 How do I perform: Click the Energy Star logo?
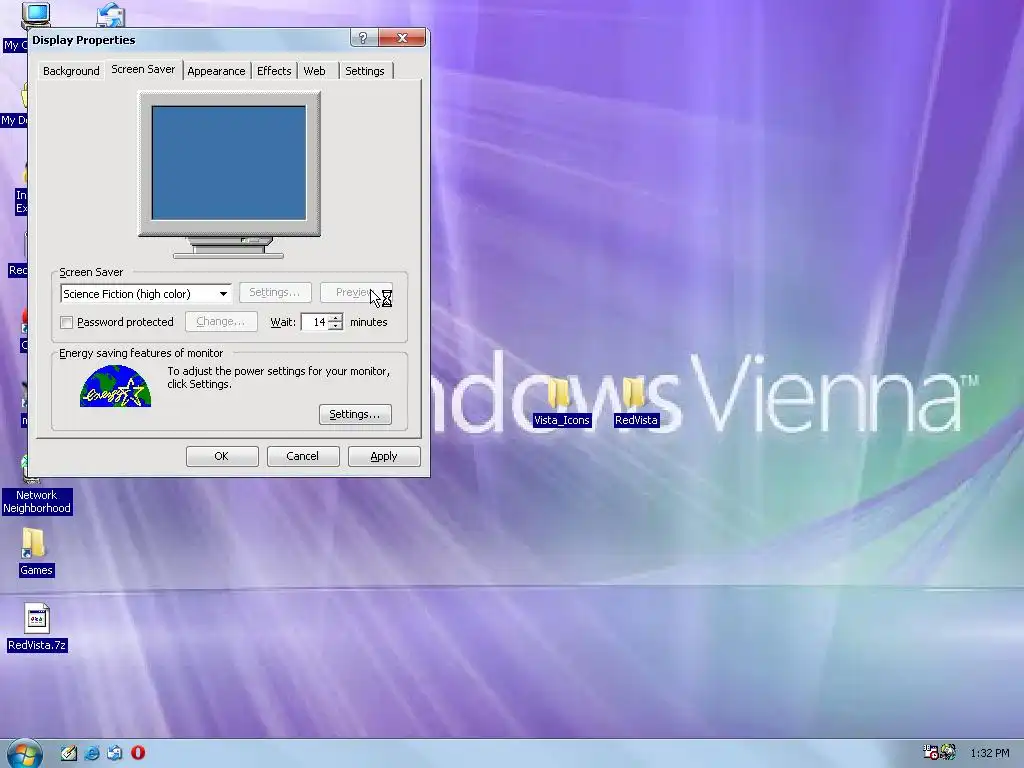click(116, 386)
